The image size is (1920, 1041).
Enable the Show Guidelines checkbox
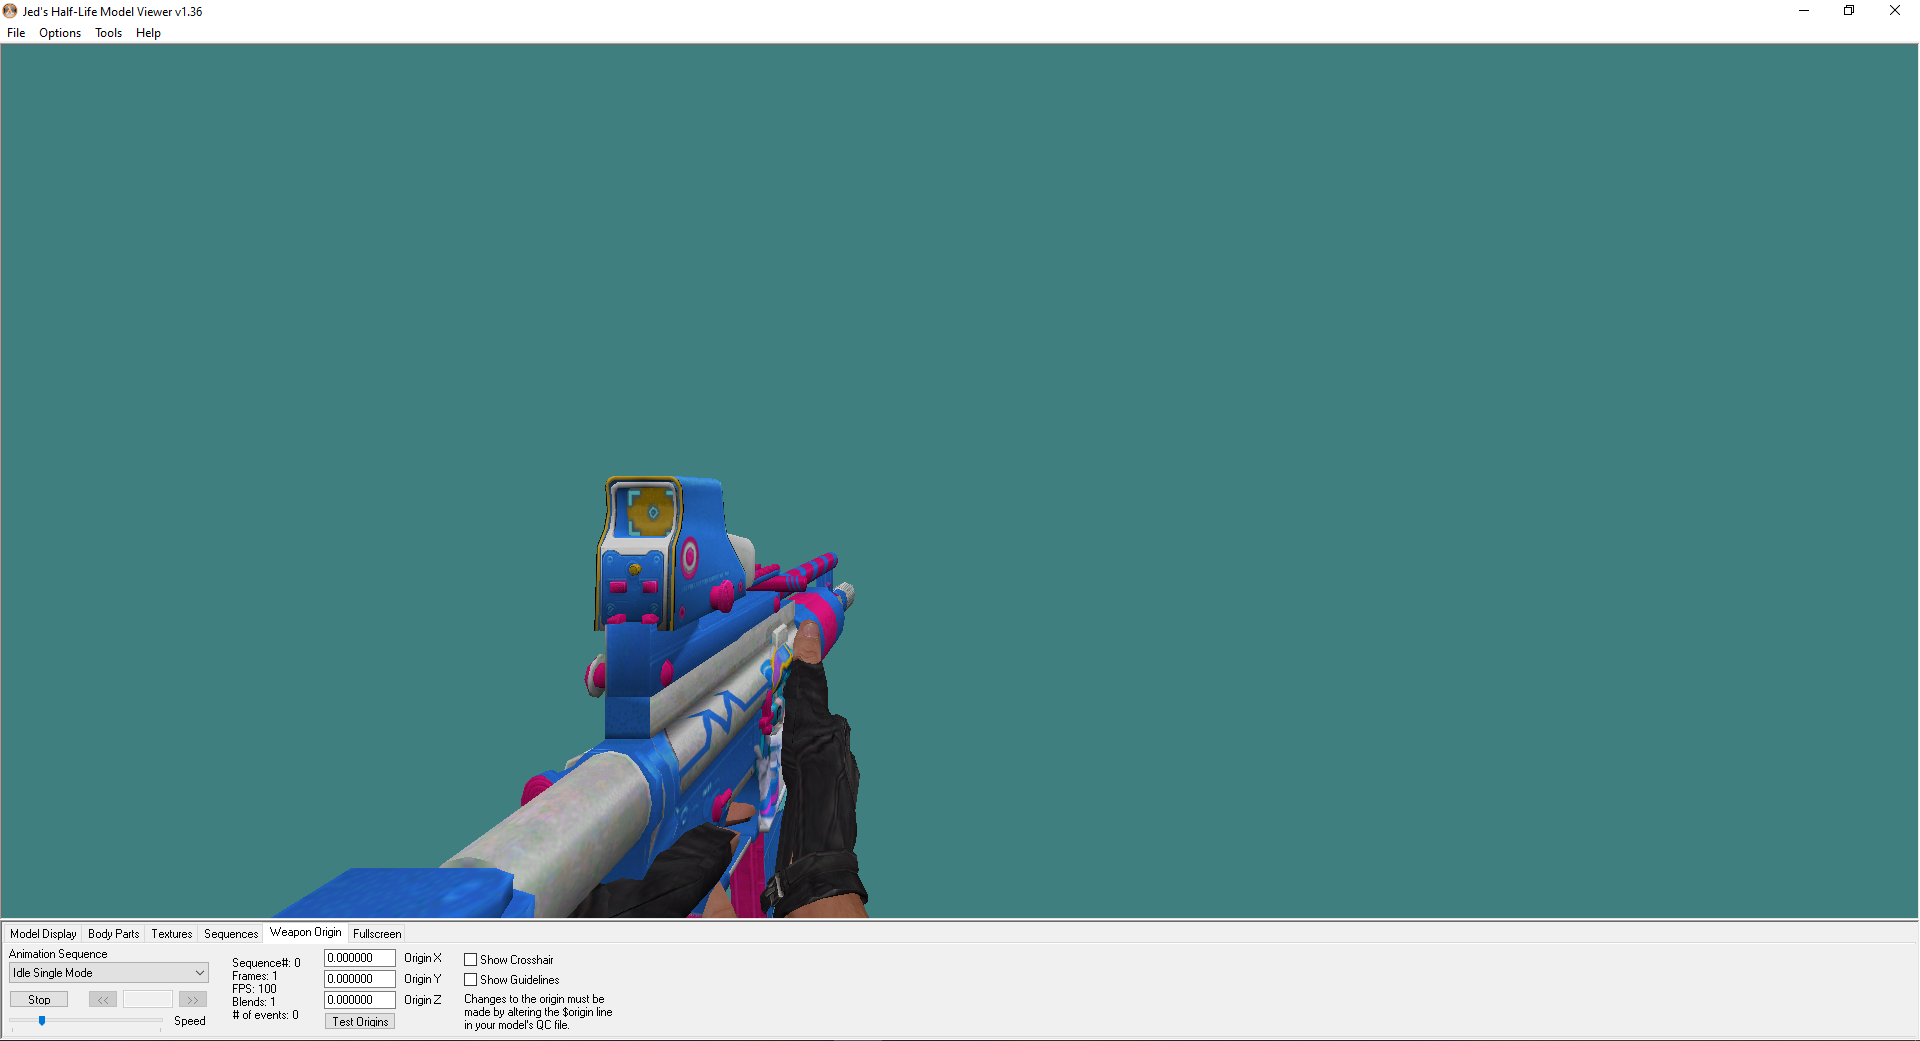click(x=470, y=980)
